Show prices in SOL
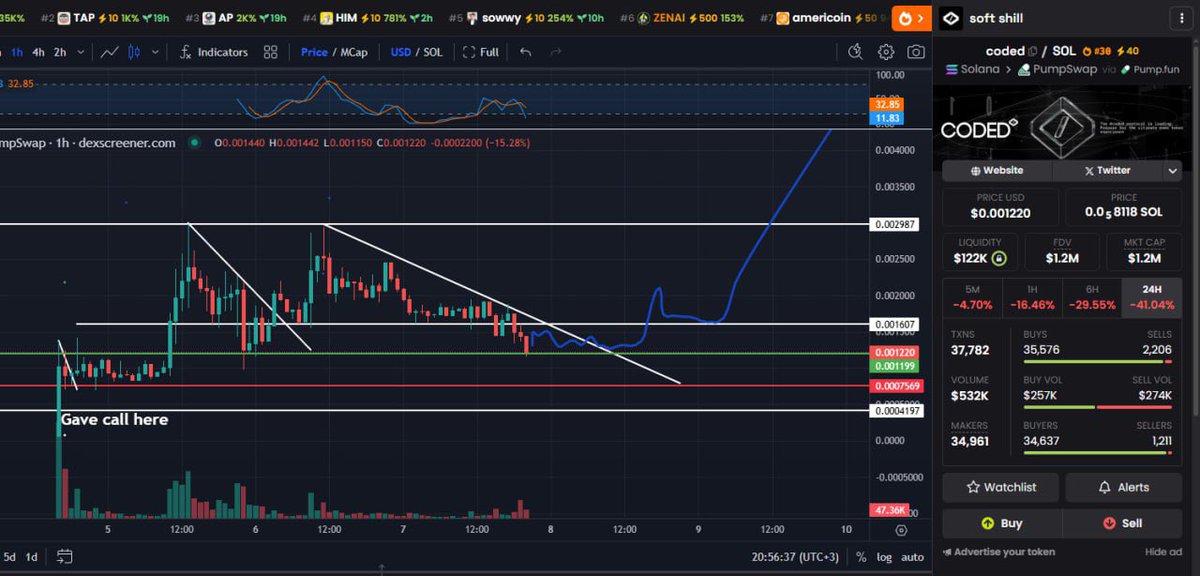 (x=434, y=52)
